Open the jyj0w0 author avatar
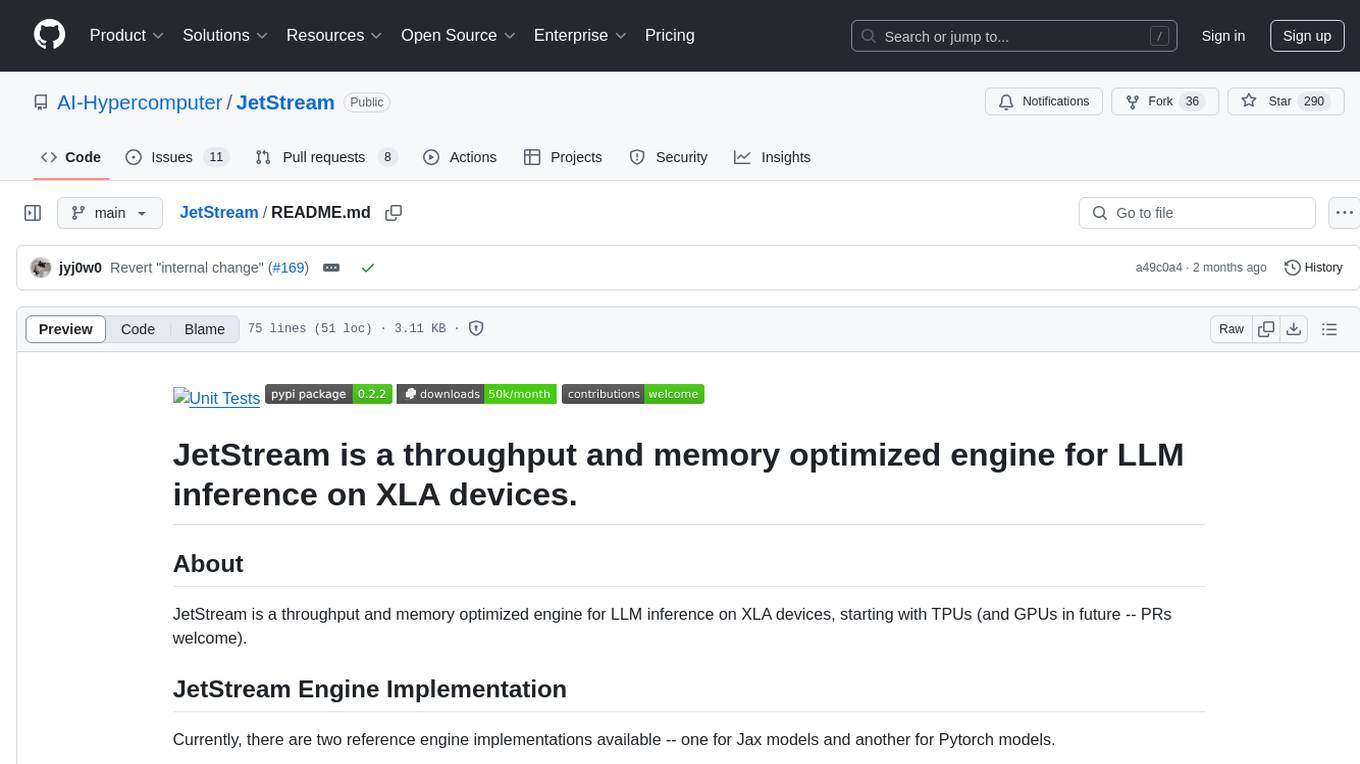 coord(41,268)
